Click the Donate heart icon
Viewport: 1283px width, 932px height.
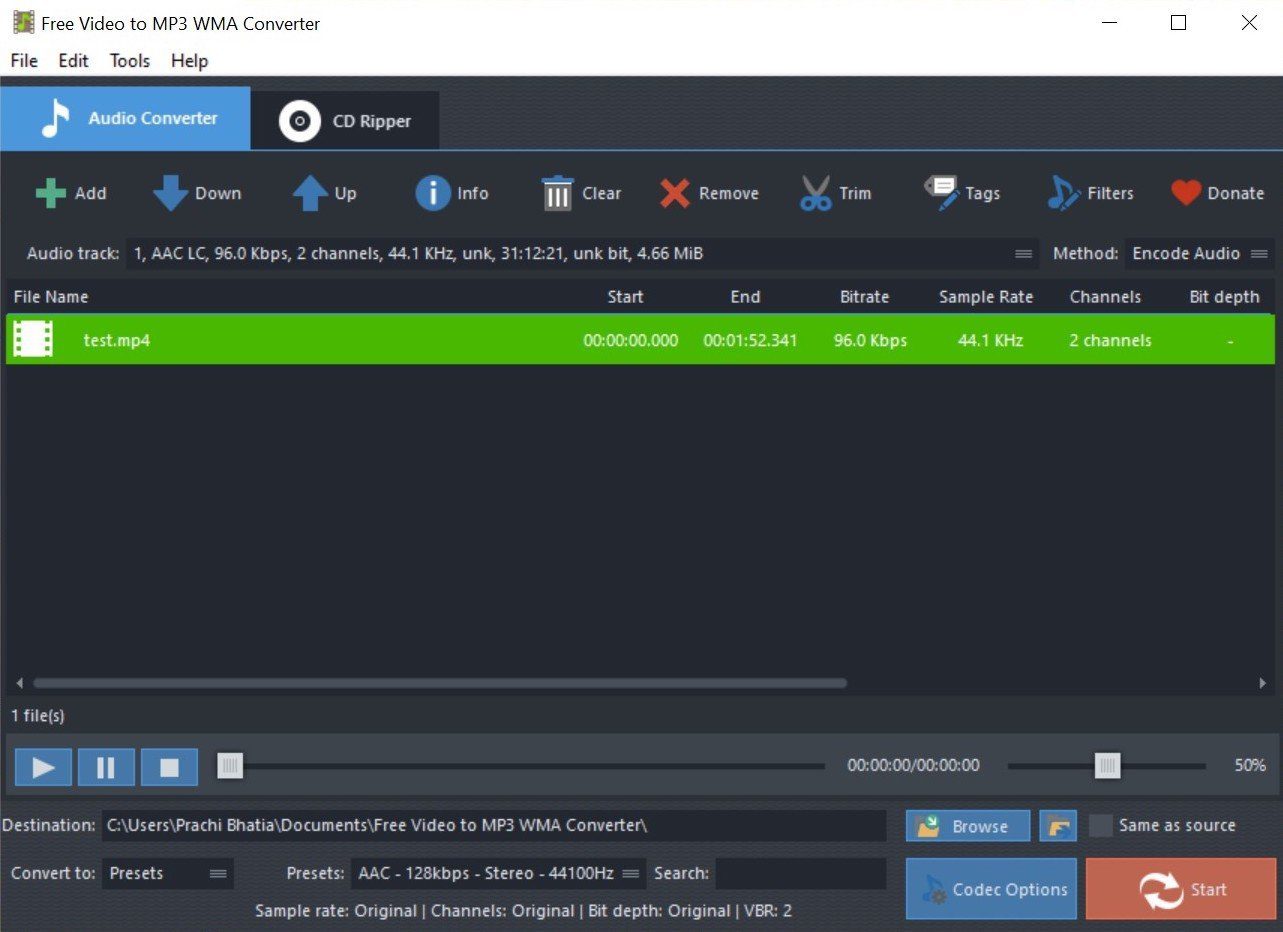1186,193
